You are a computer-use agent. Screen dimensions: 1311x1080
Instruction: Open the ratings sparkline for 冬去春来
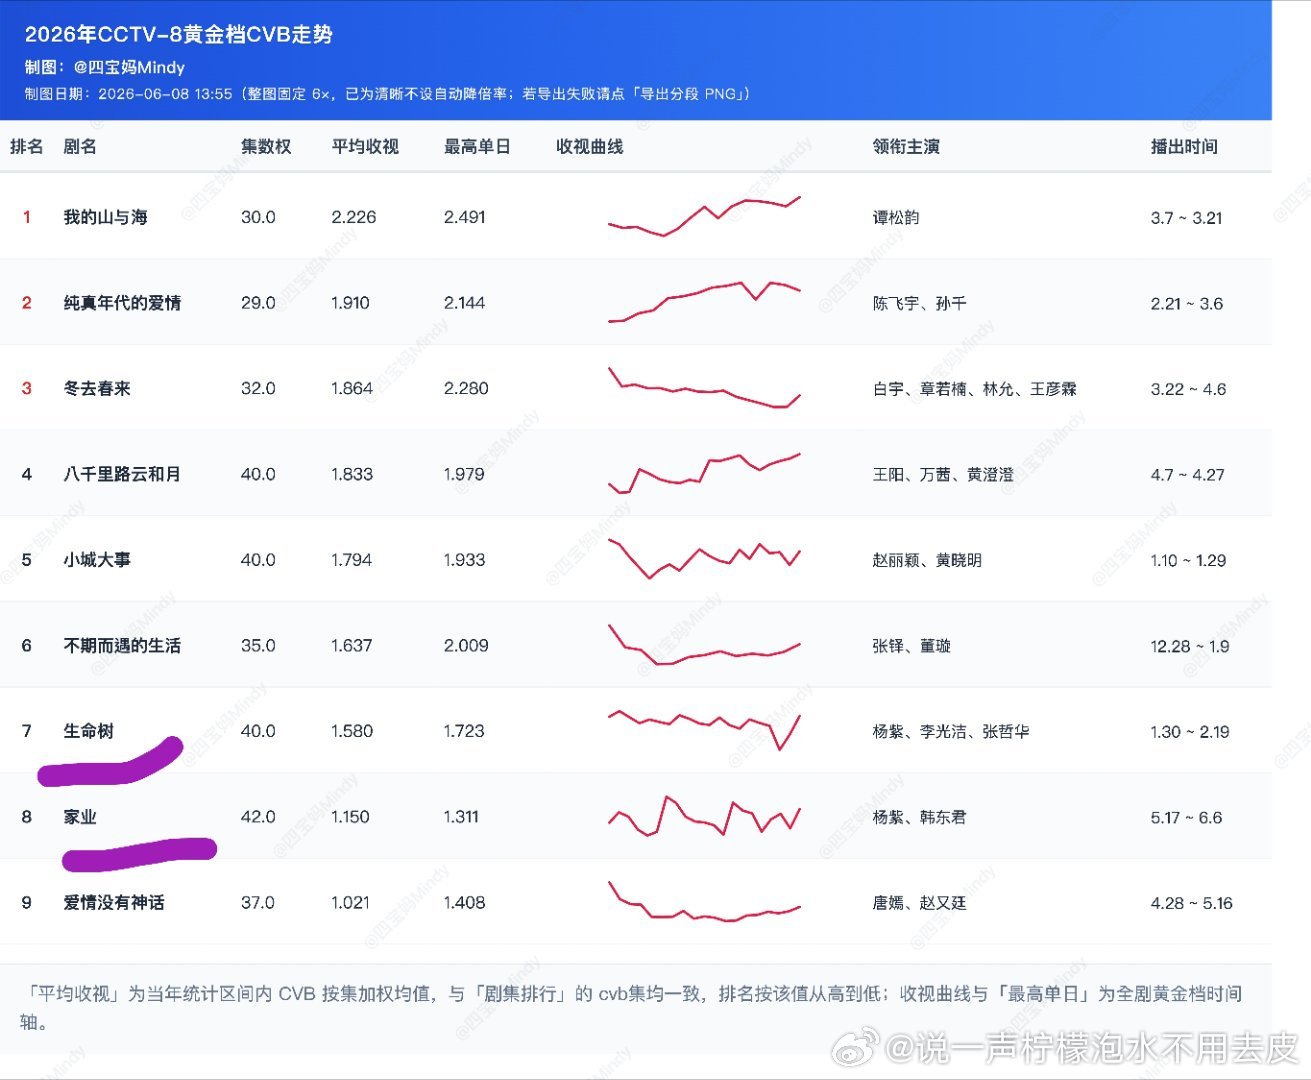[x=704, y=388]
